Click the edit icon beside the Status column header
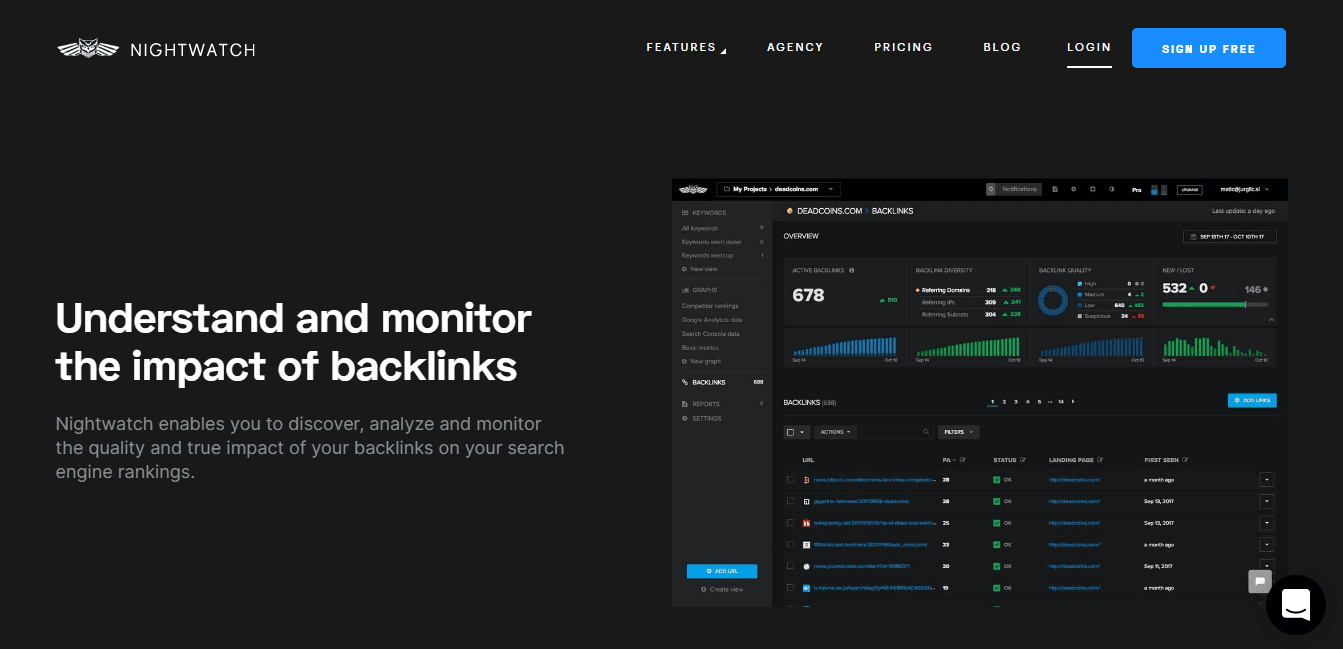 (x=1023, y=460)
